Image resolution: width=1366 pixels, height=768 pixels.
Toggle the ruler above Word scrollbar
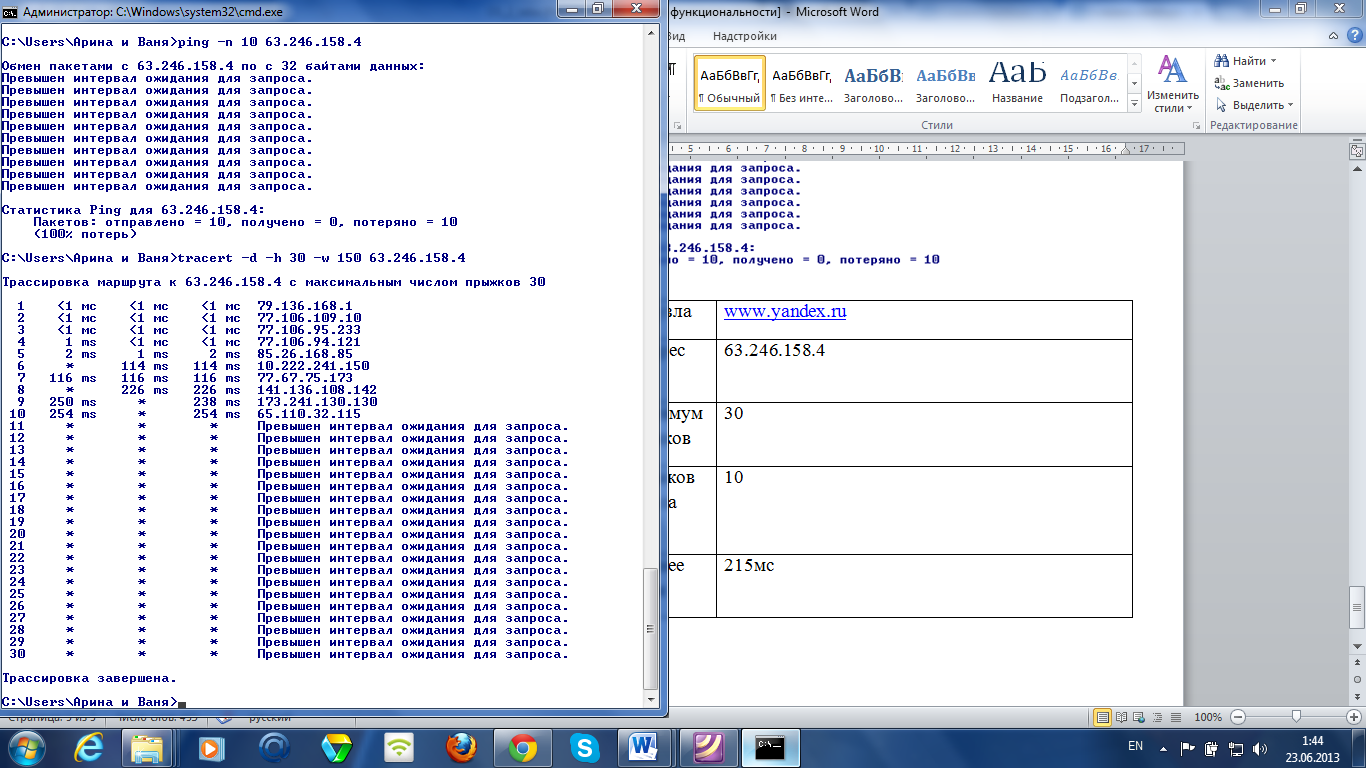pos(1357,151)
